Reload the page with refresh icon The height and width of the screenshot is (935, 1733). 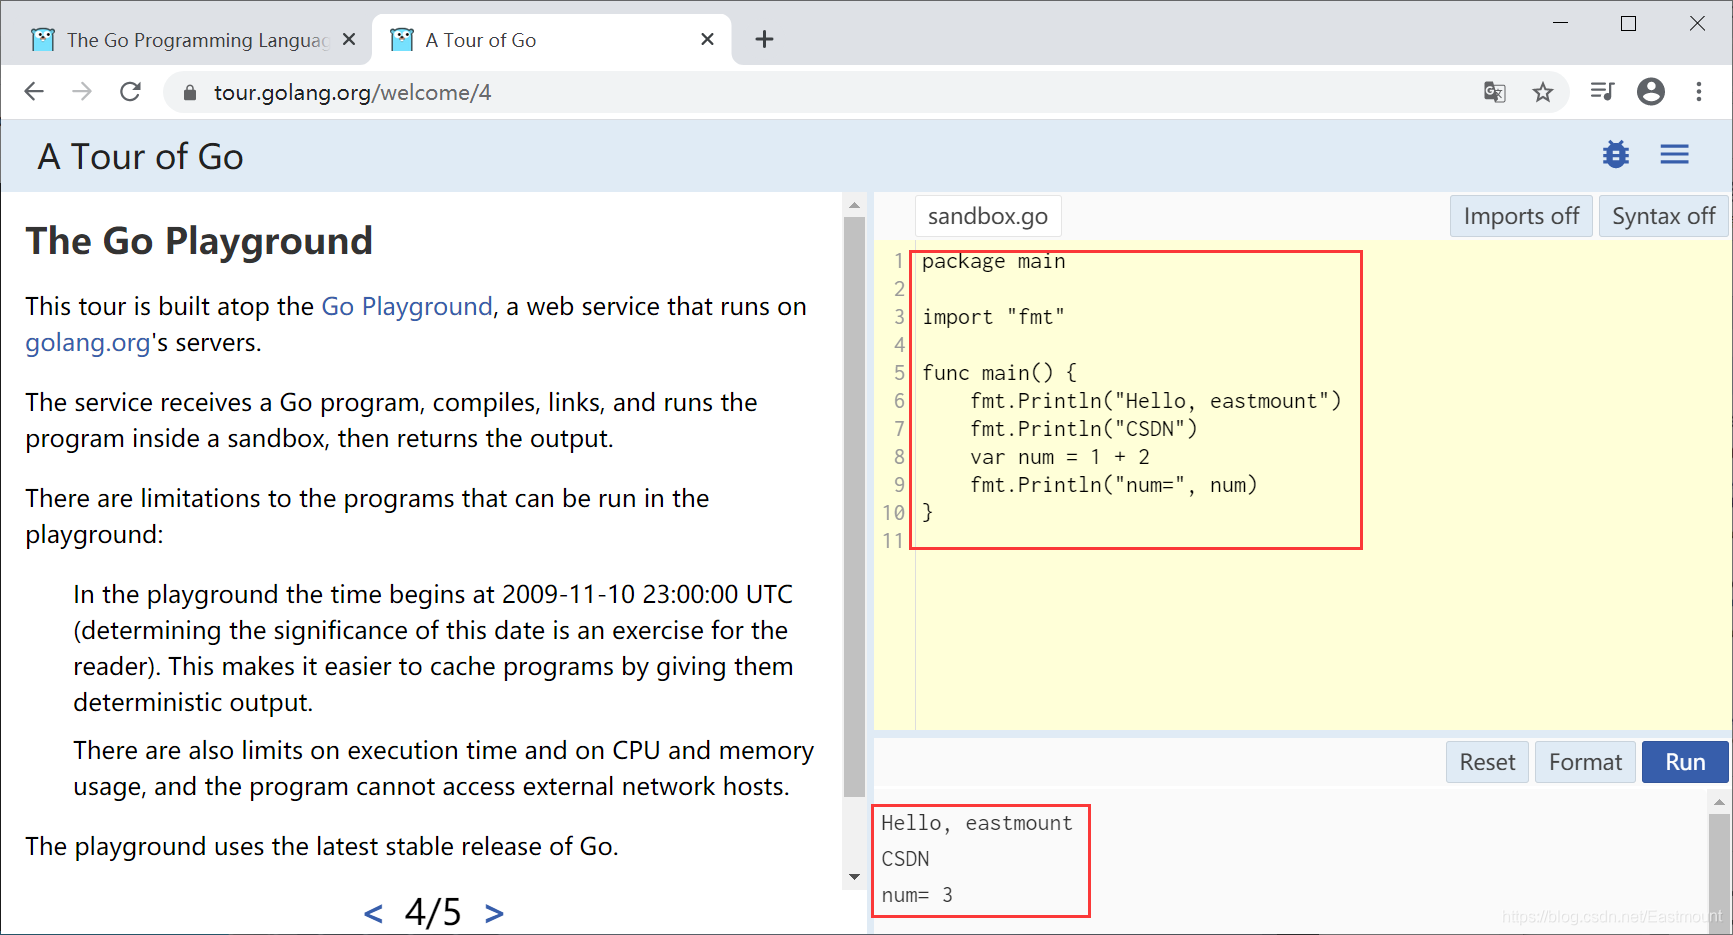[x=130, y=92]
